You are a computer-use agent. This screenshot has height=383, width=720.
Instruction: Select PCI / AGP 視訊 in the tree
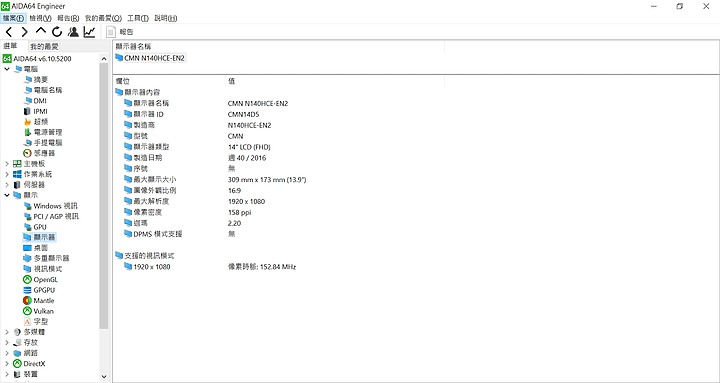point(51,216)
